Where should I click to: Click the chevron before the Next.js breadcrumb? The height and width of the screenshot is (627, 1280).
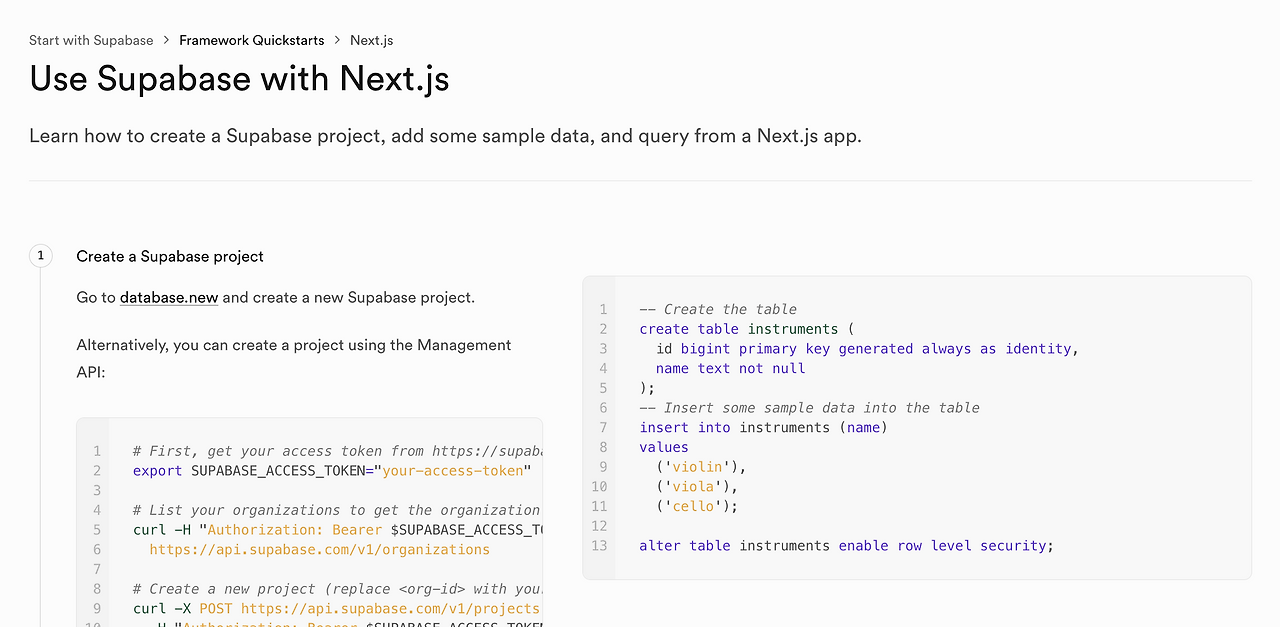[337, 40]
